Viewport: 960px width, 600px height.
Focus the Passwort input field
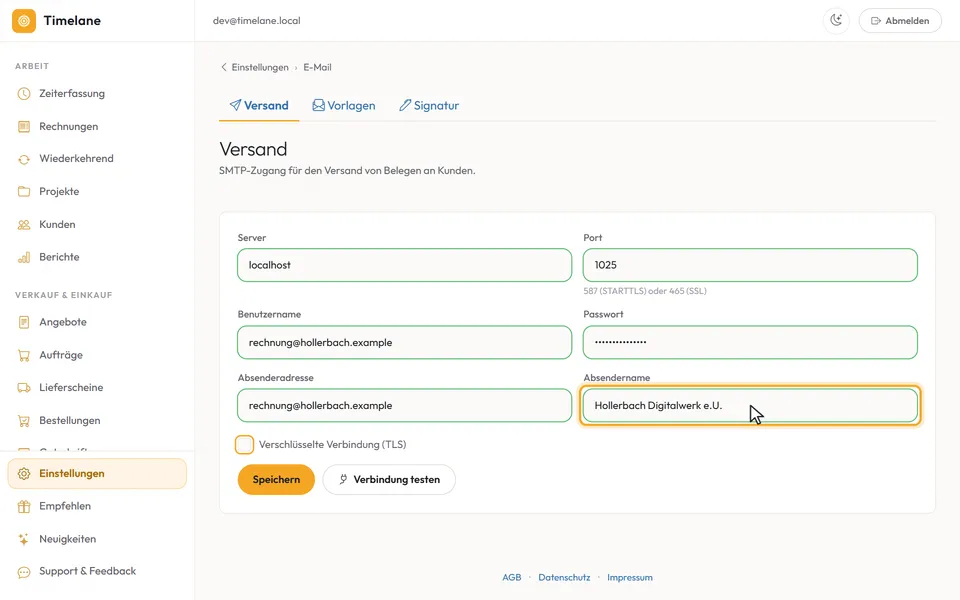click(x=750, y=342)
